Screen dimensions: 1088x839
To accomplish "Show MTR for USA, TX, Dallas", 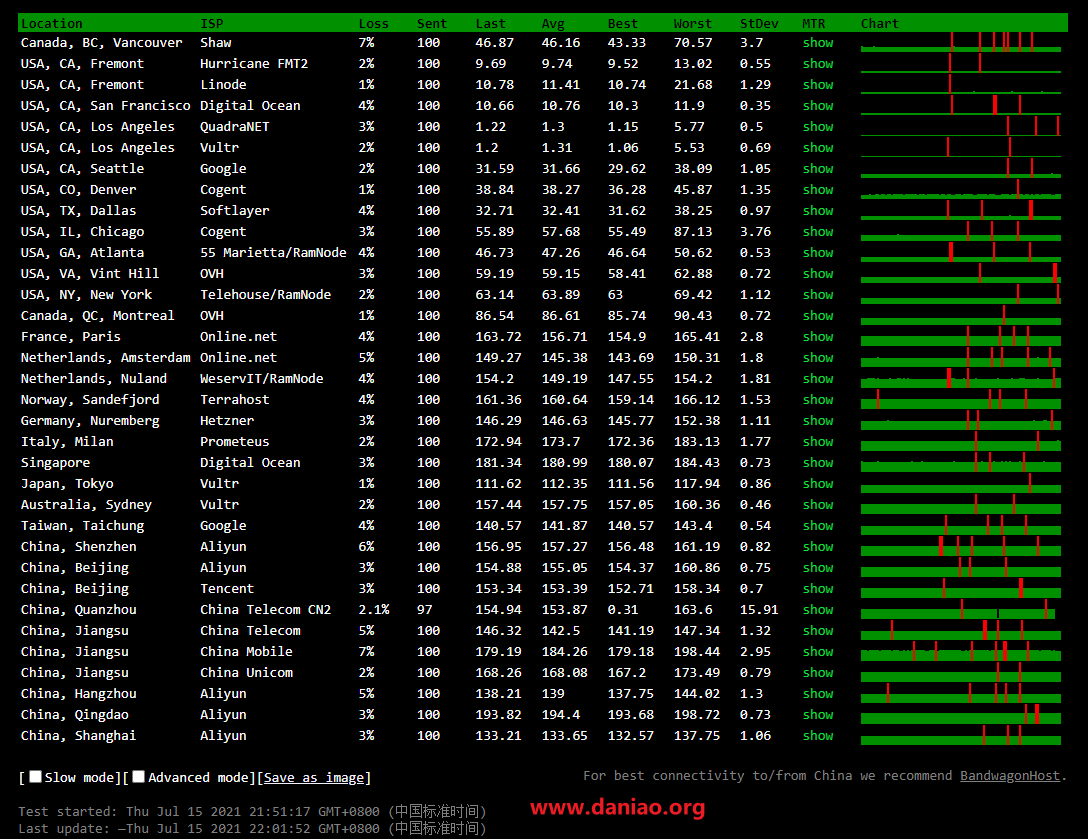I will pyautogui.click(x=817, y=210).
